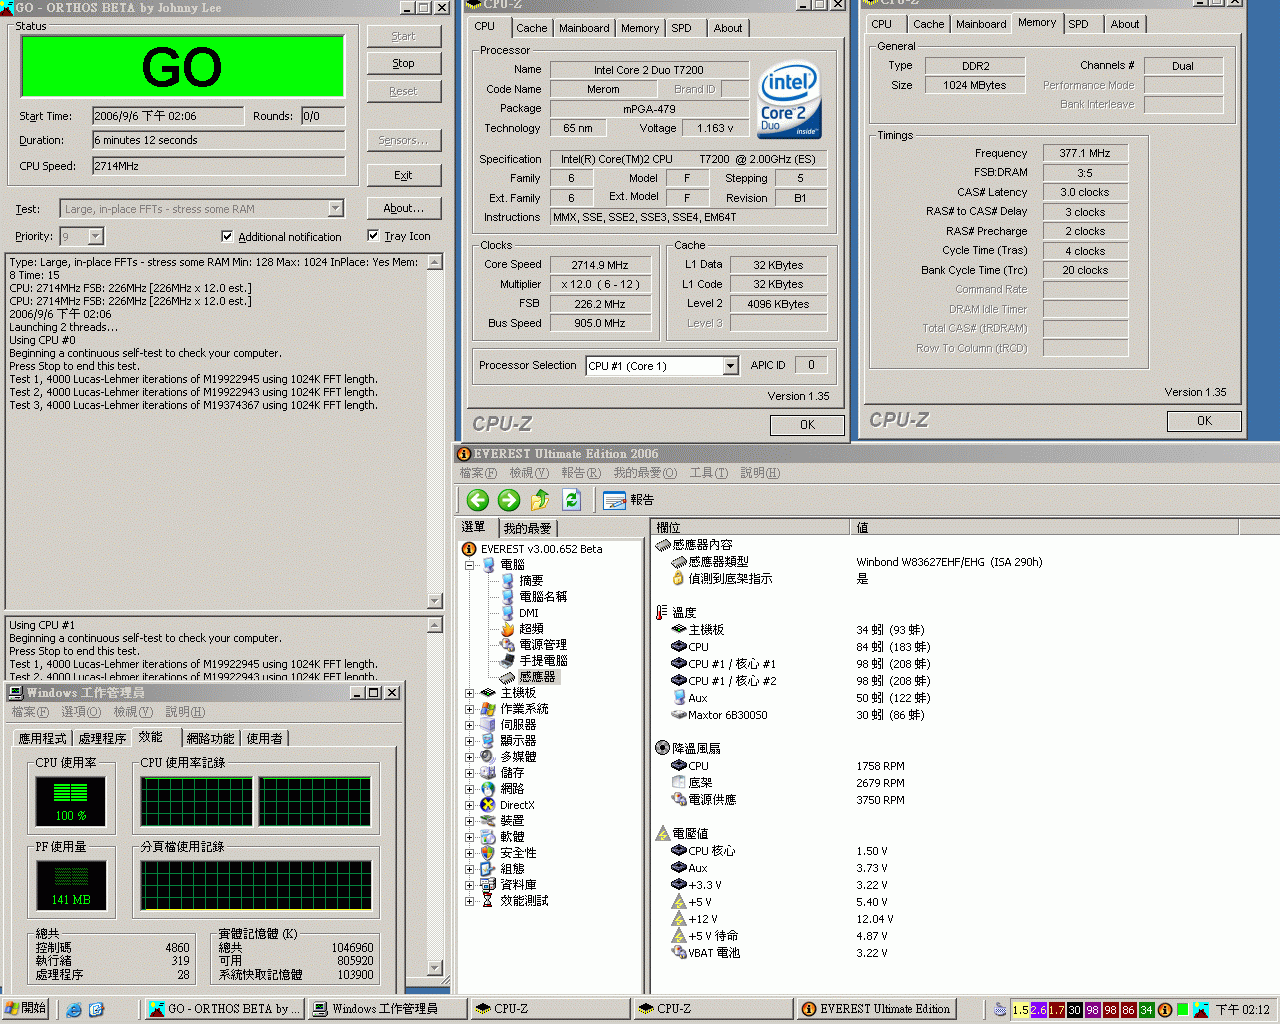1280x1024 pixels.
Task: Switch to 我的最愛 tab in EVEREST panel
Action: pos(527,528)
